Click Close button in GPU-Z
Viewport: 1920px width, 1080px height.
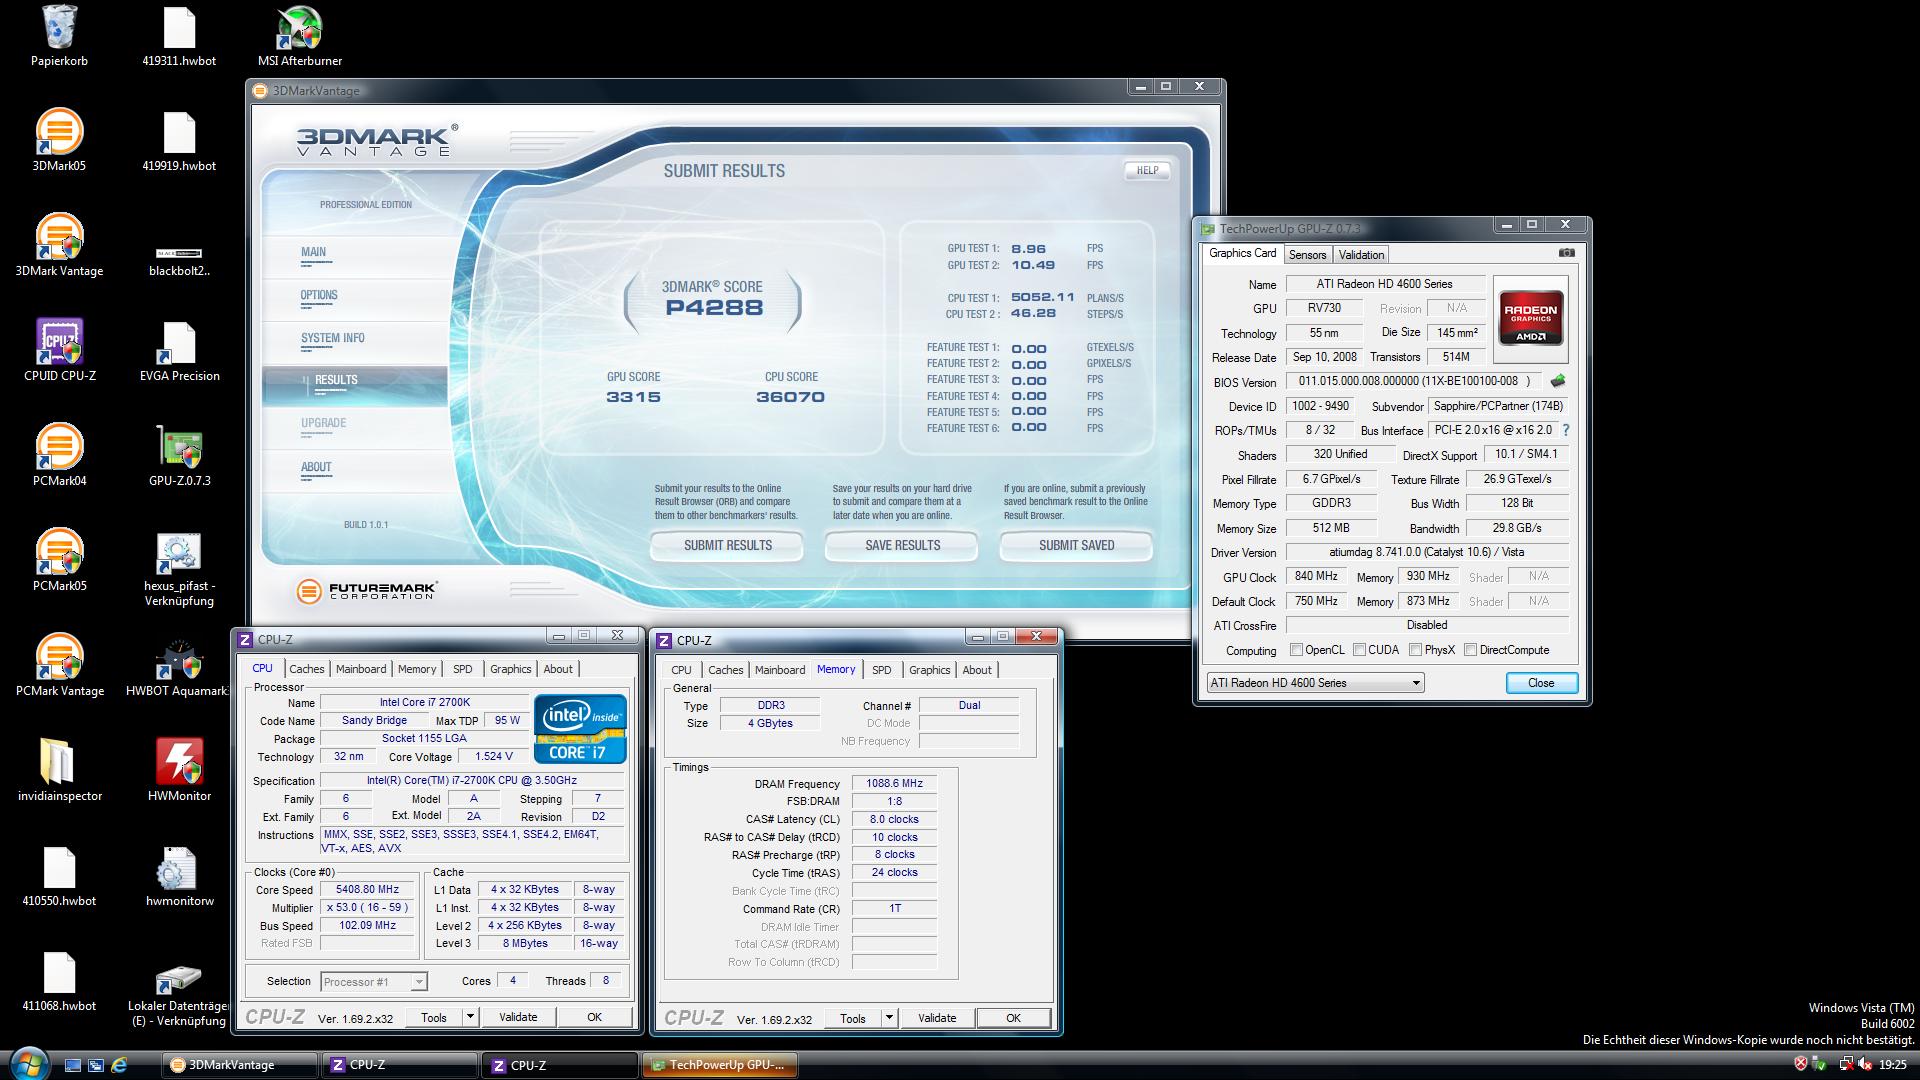(1541, 683)
